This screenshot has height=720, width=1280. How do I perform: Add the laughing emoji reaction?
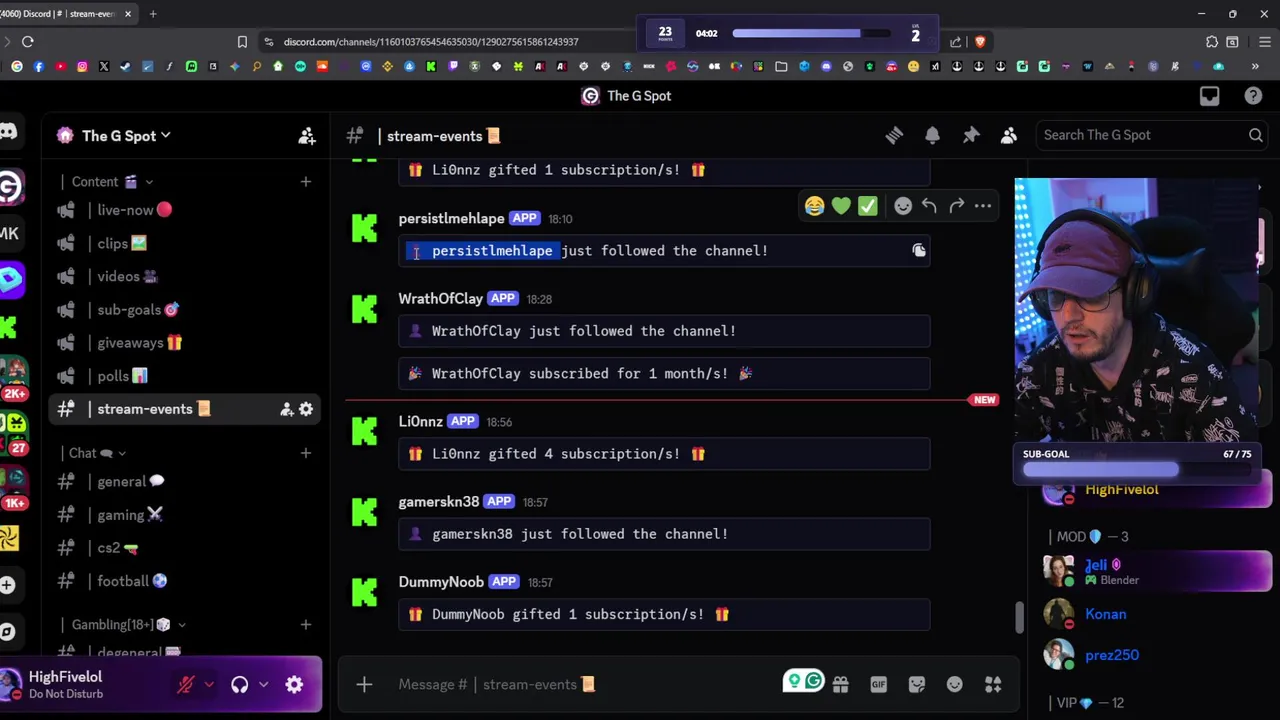click(x=814, y=206)
